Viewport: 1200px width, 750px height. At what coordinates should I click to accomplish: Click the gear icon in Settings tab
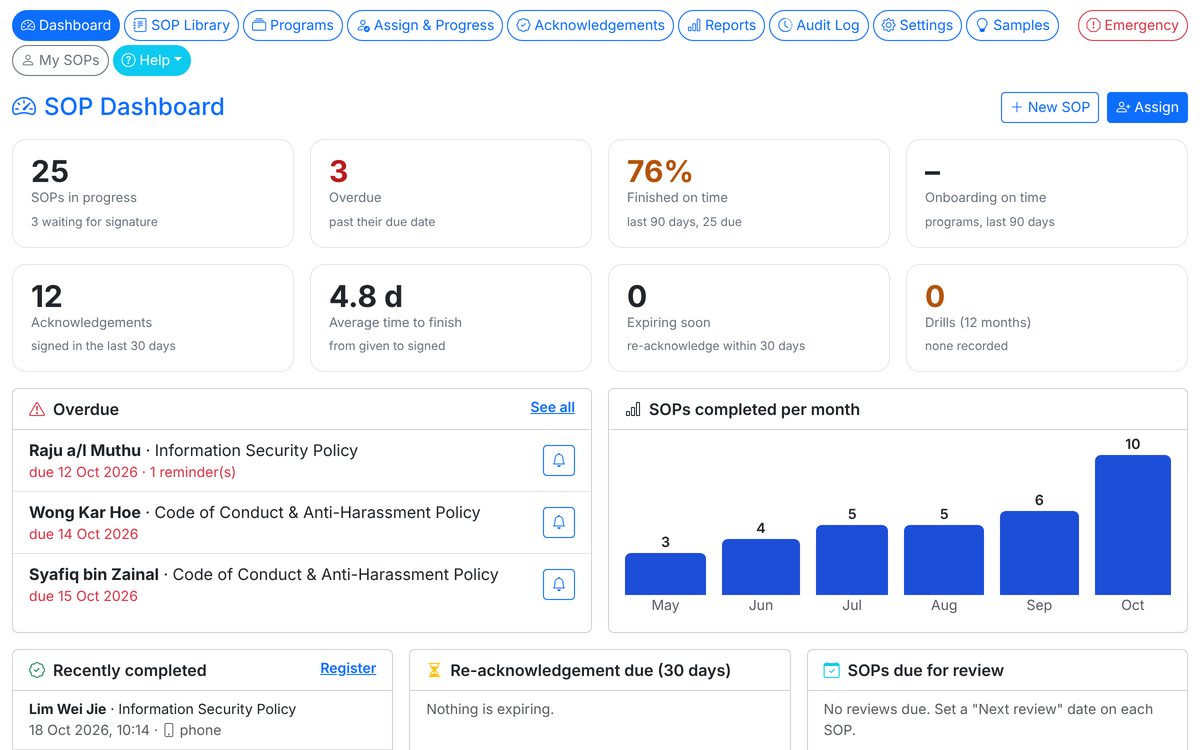point(888,25)
